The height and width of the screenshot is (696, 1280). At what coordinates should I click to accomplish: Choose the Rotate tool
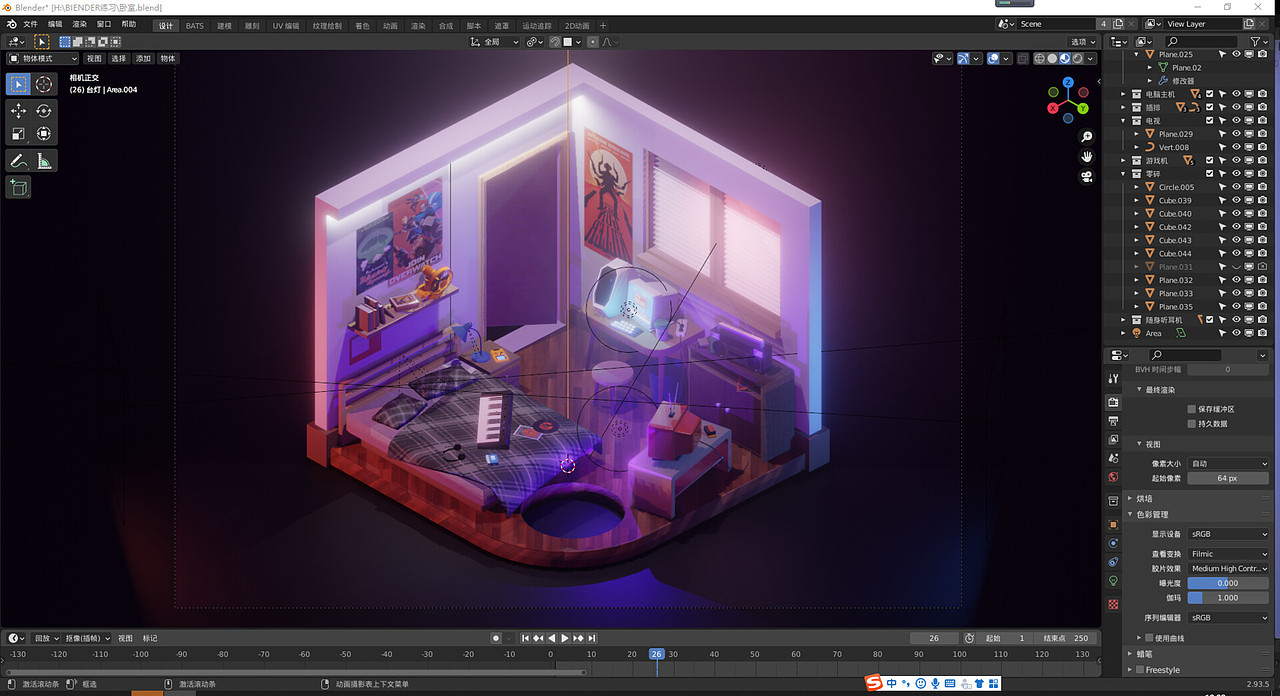coord(44,111)
